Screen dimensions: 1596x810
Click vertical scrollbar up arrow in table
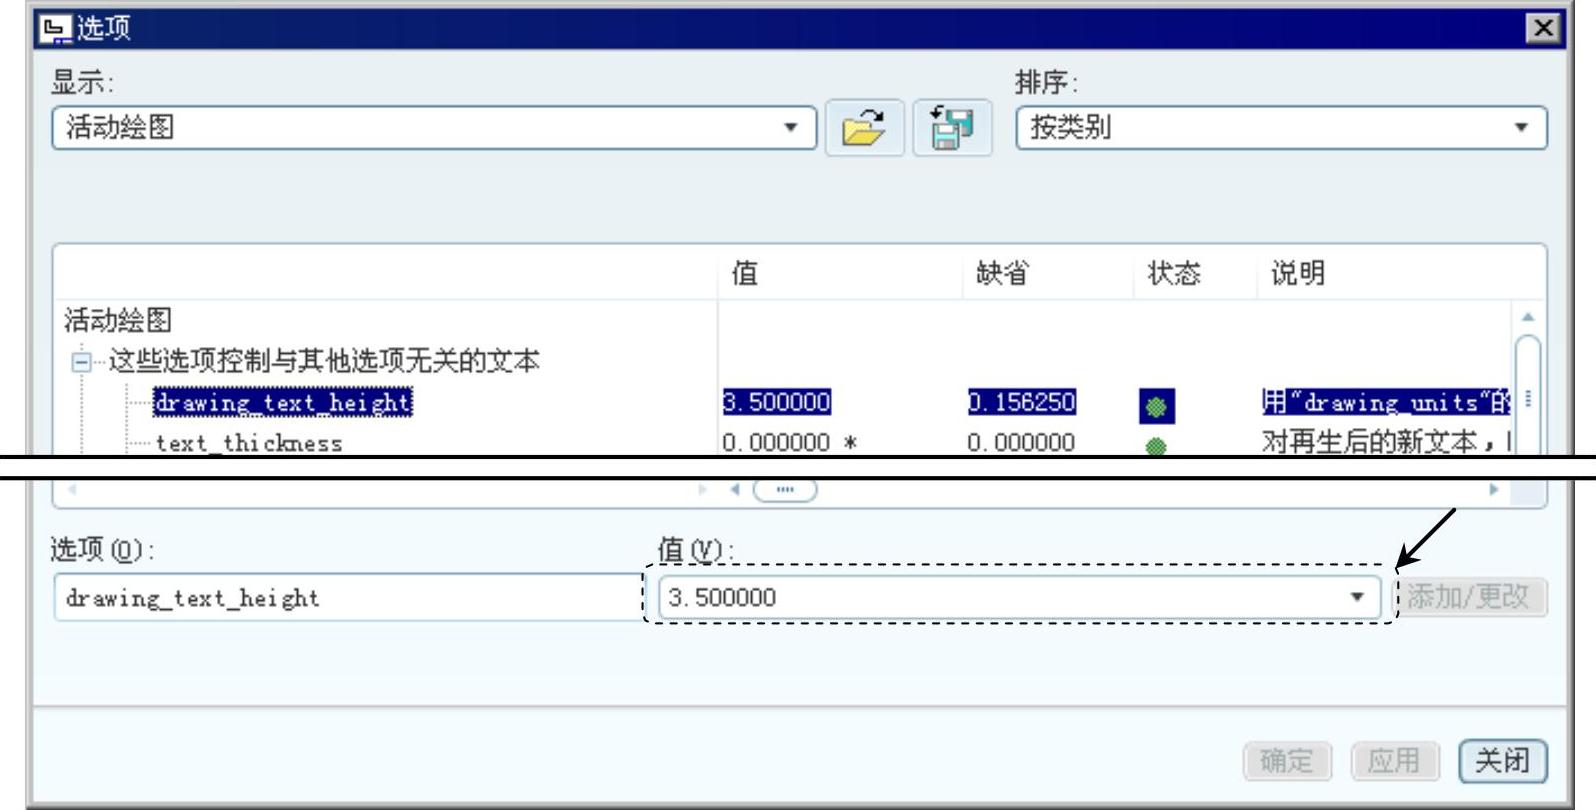point(1528,317)
